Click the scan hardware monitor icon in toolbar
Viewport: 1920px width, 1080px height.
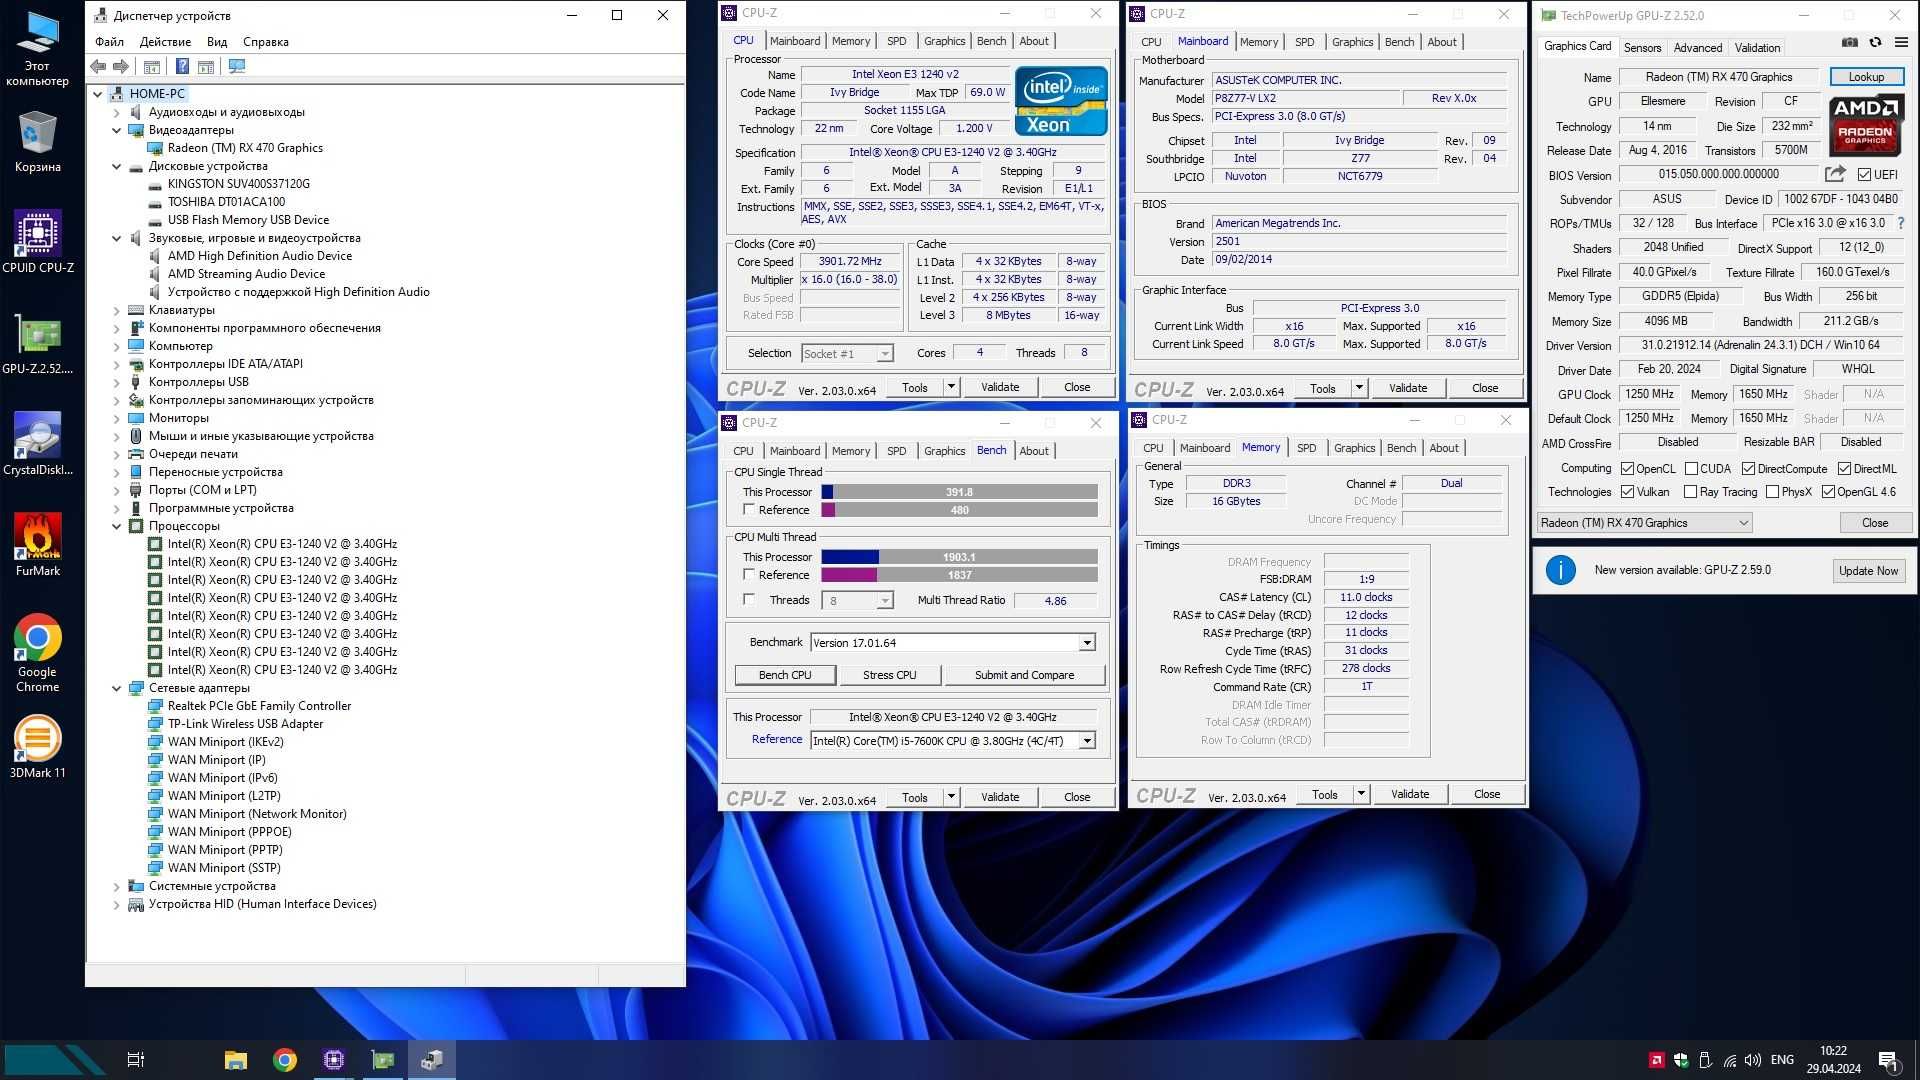(237, 66)
